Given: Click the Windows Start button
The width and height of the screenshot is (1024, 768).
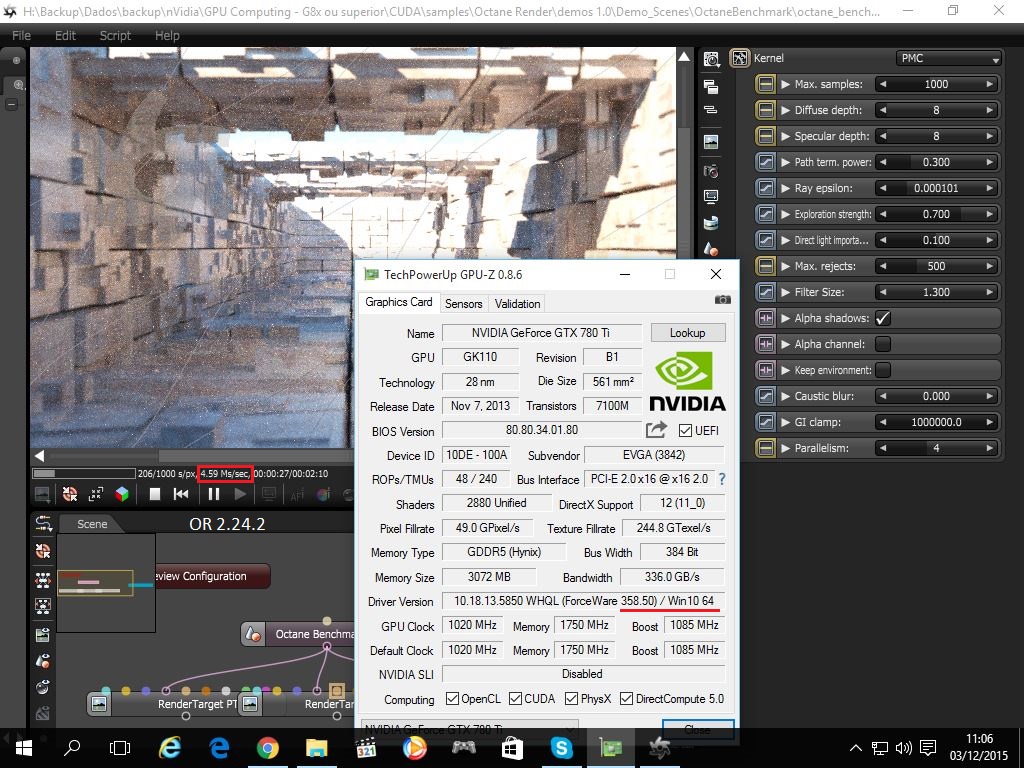Looking at the screenshot, I should tap(24, 747).
